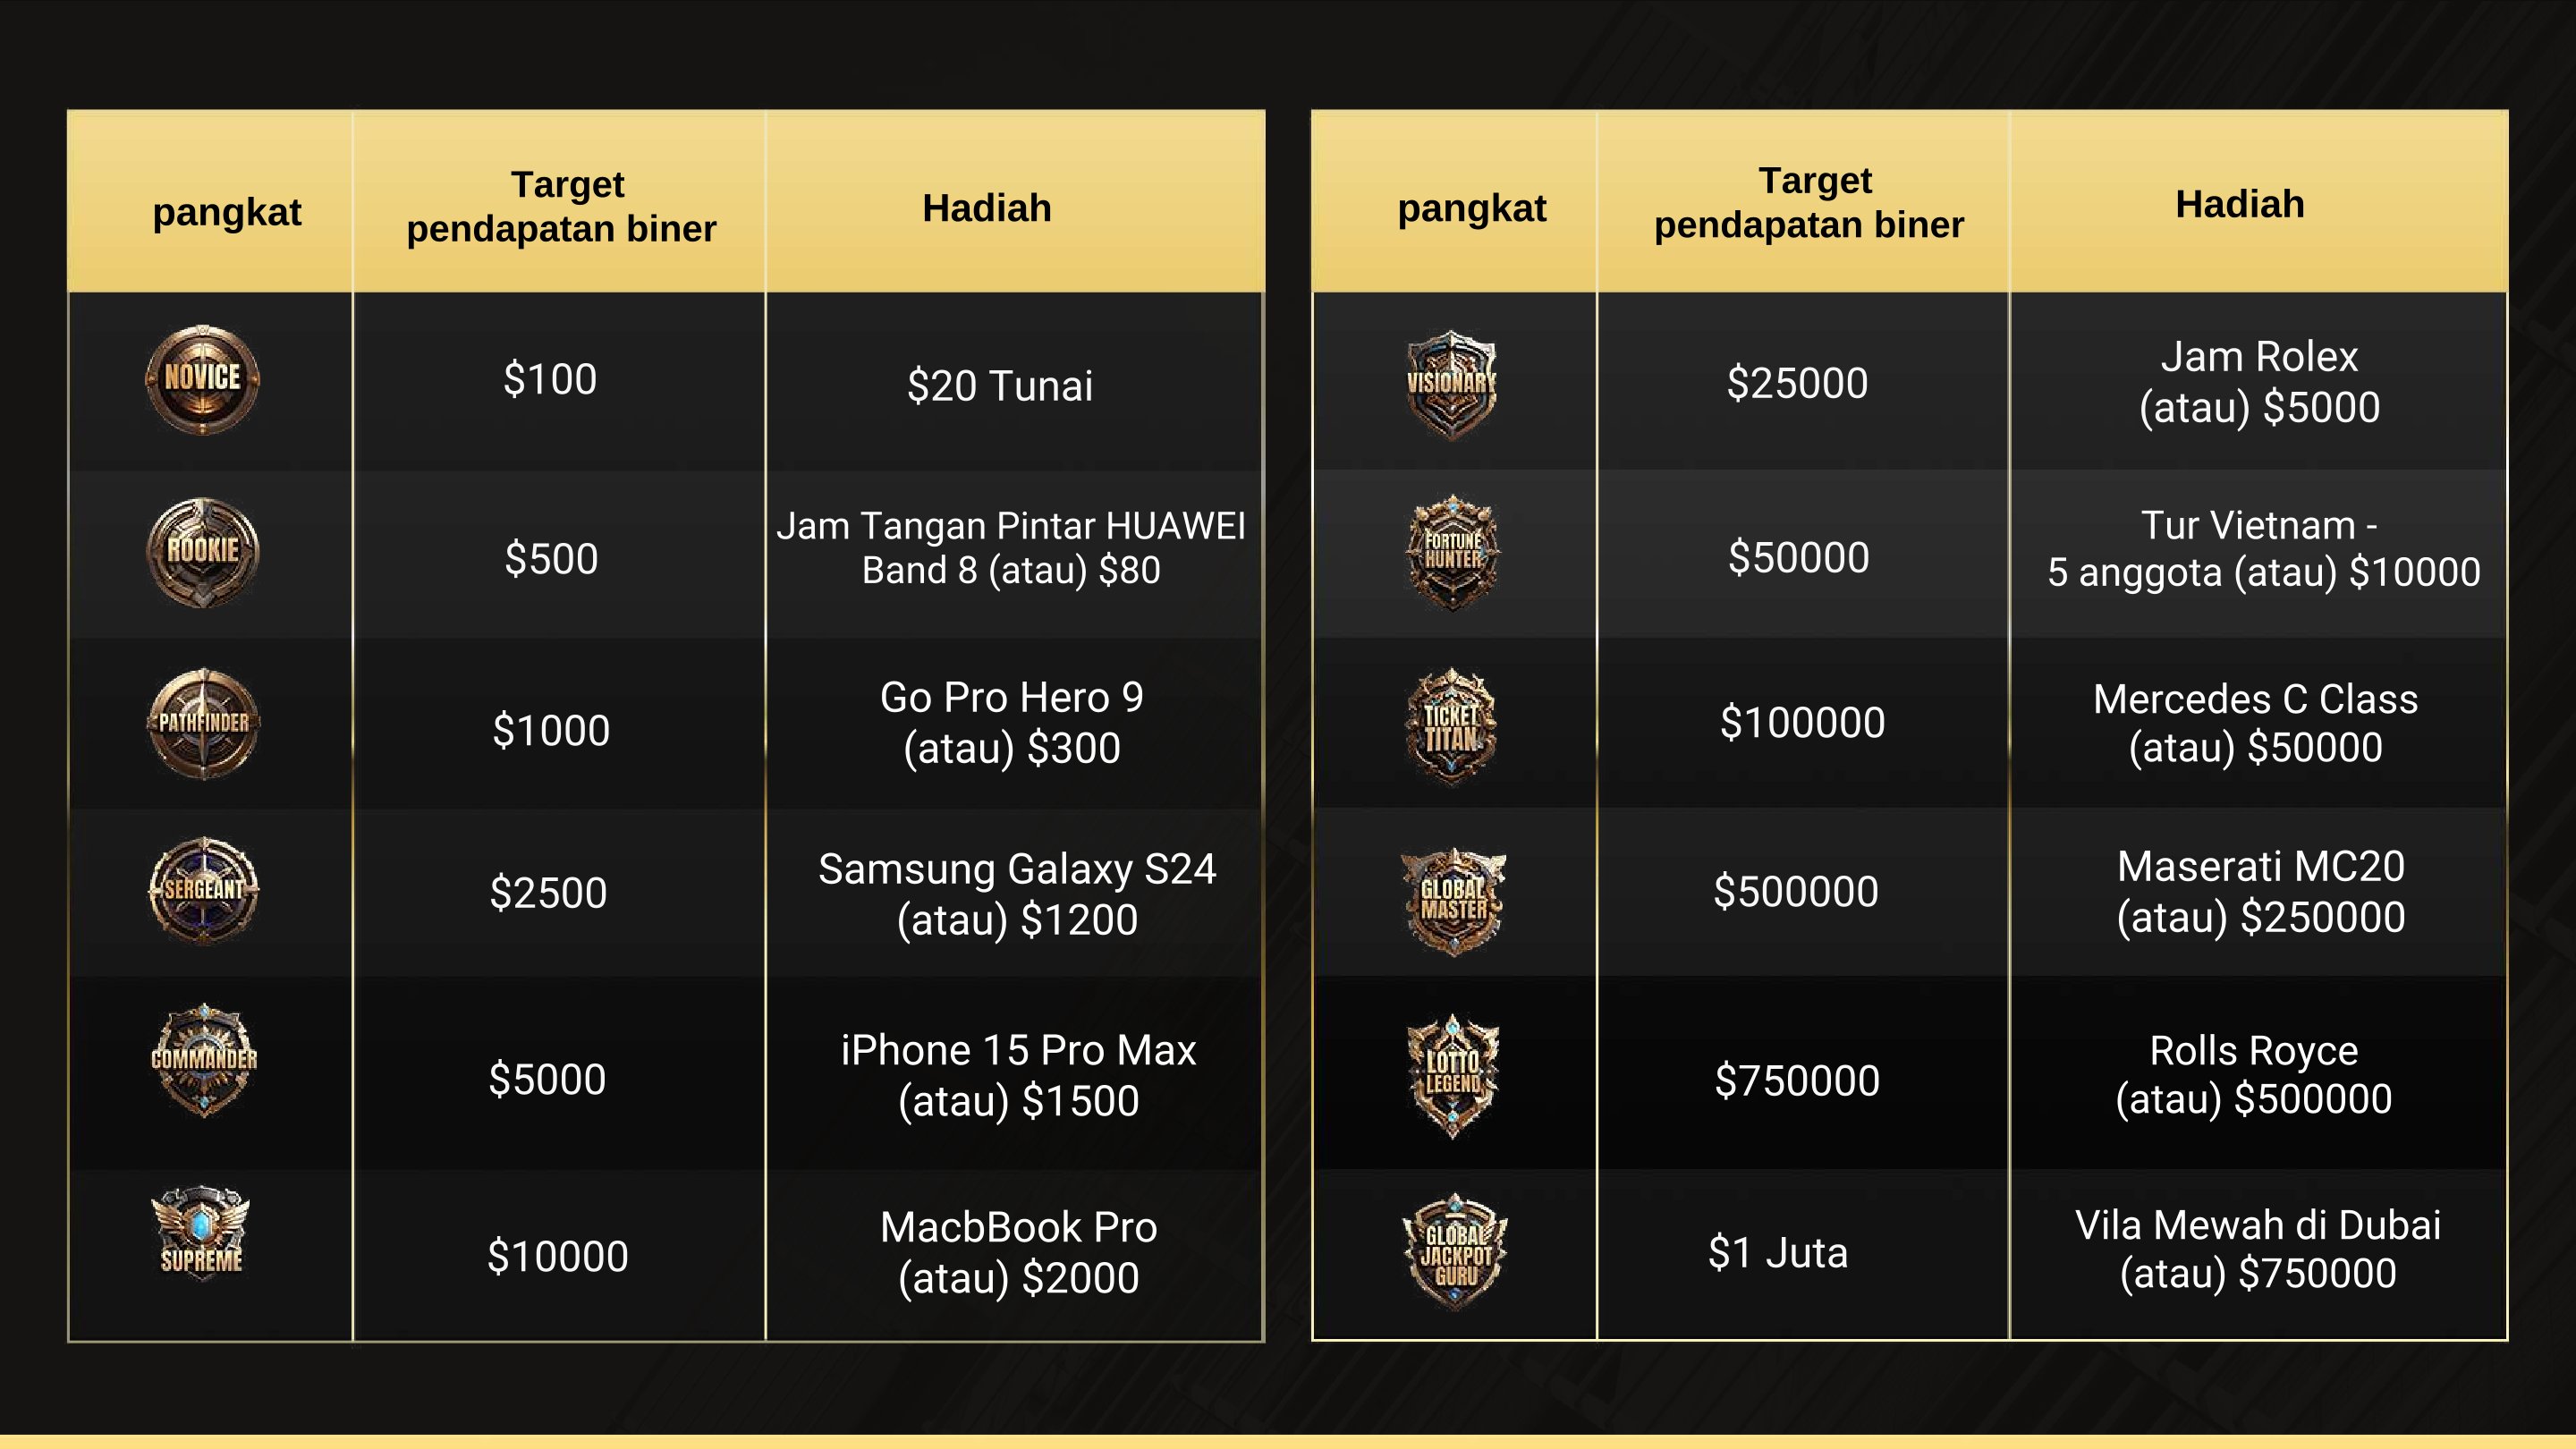The width and height of the screenshot is (2576, 1449).
Task: Click the Commander rank badge
Action: pyautogui.click(x=204, y=1060)
